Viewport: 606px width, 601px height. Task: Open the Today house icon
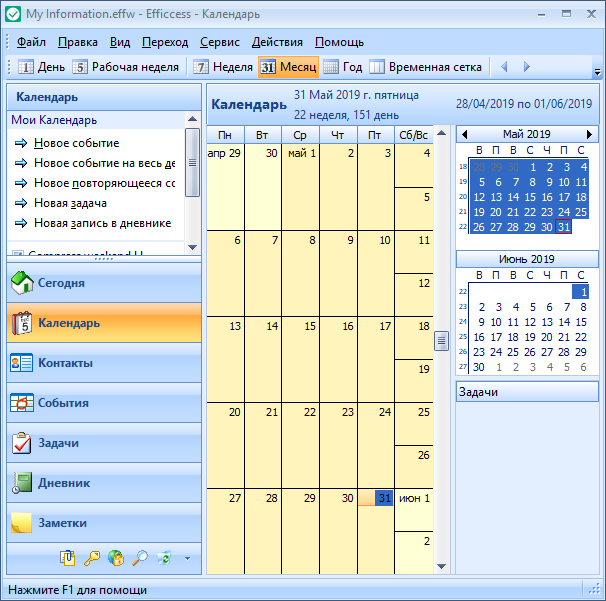click(22, 283)
